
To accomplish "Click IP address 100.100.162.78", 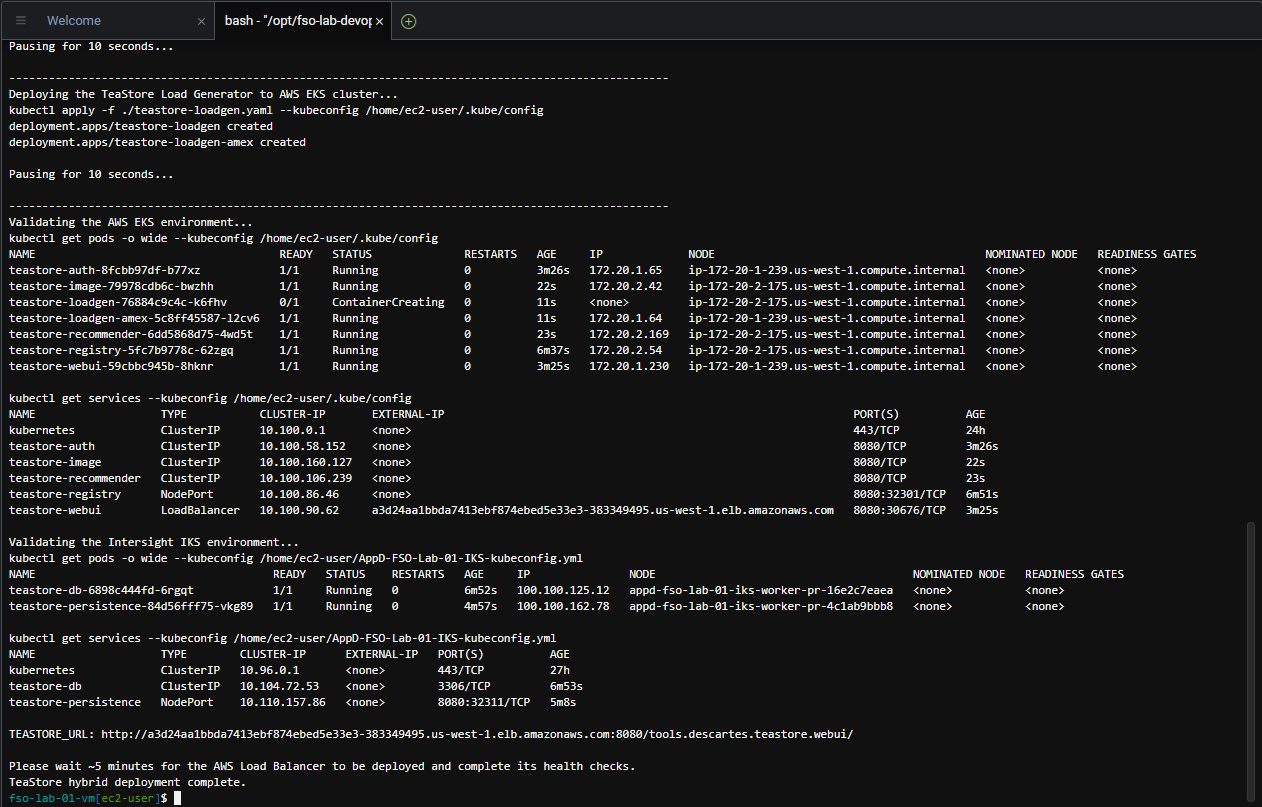I will [563, 606].
